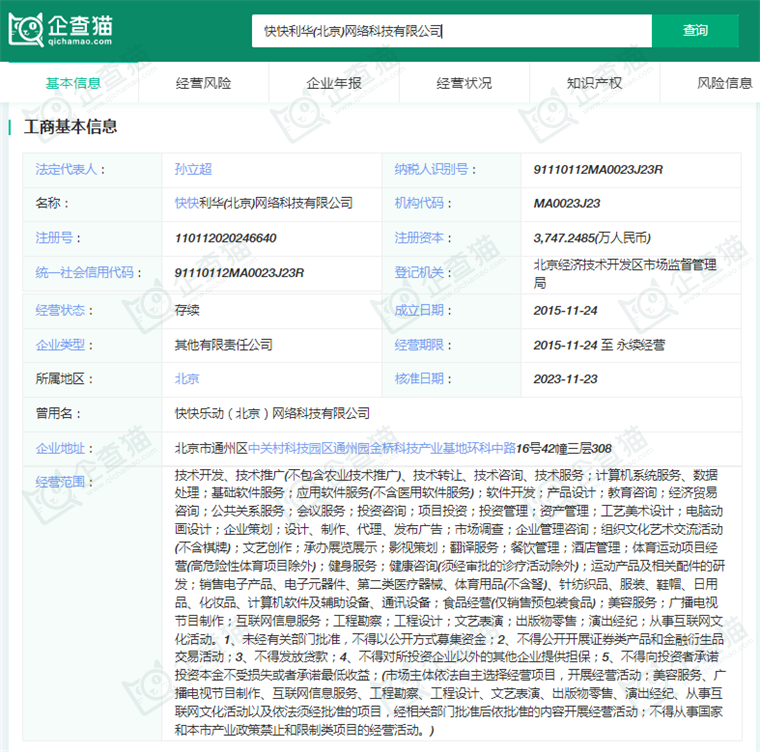This screenshot has width=760, height=752.
Task: Switch to the 经营状况 tab
Action: point(464,83)
